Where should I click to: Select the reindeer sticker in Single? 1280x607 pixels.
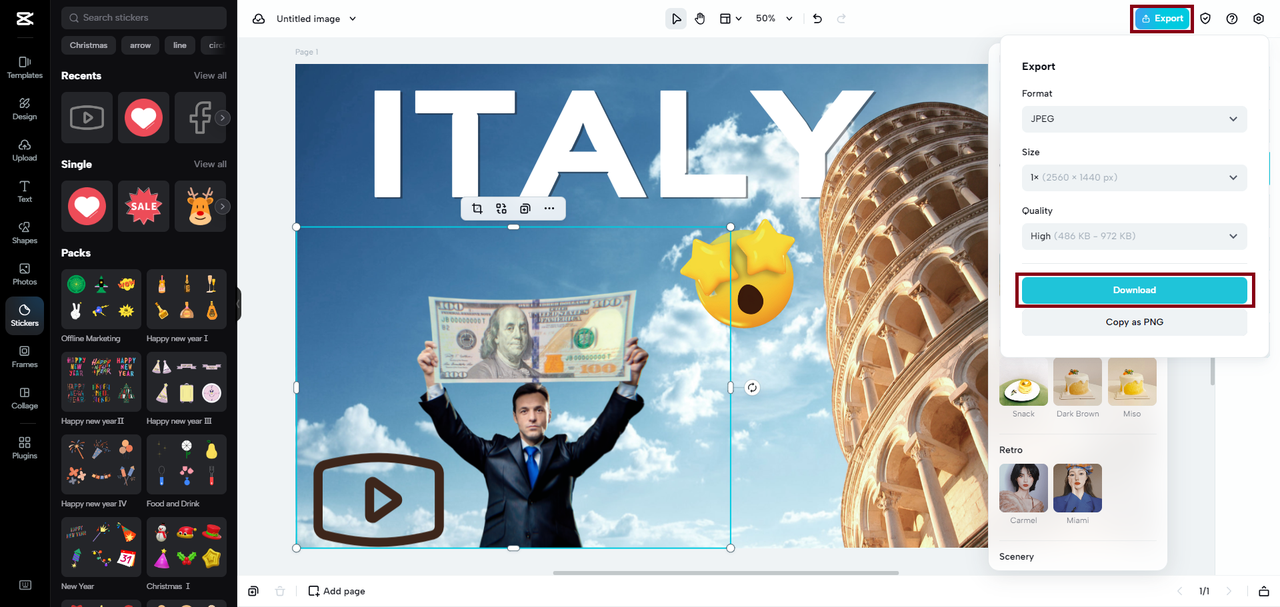pos(199,206)
